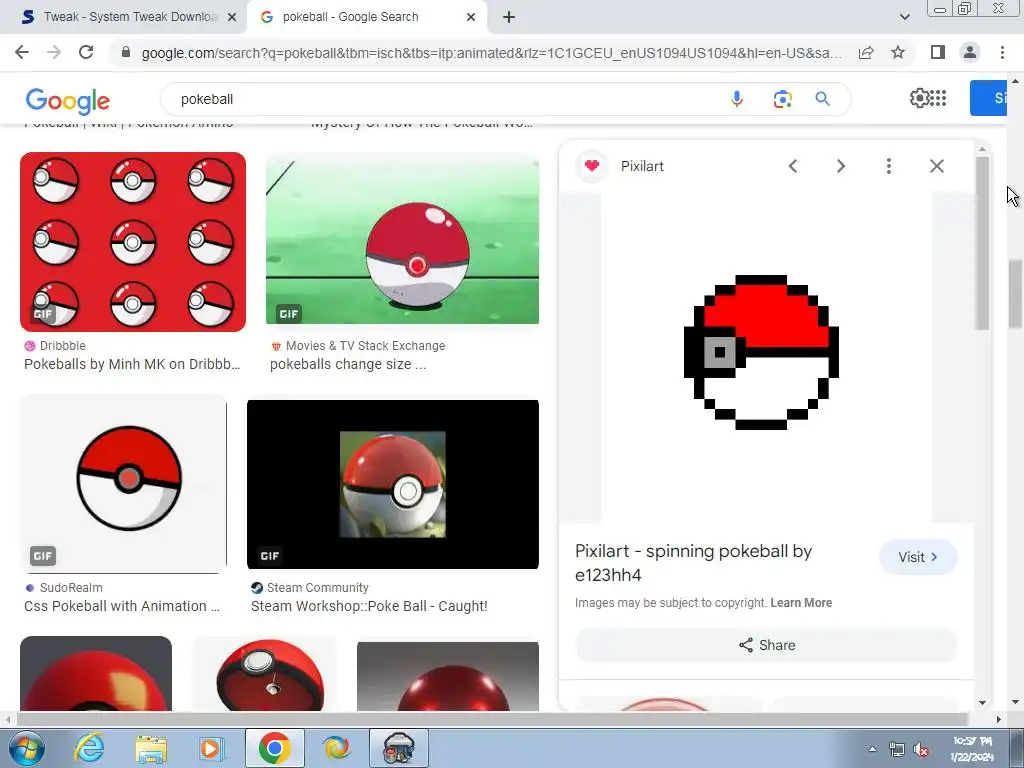Open the media player taskbar icon
Image resolution: width=1024 pixels, height=768 pixels.
point(211,748)
